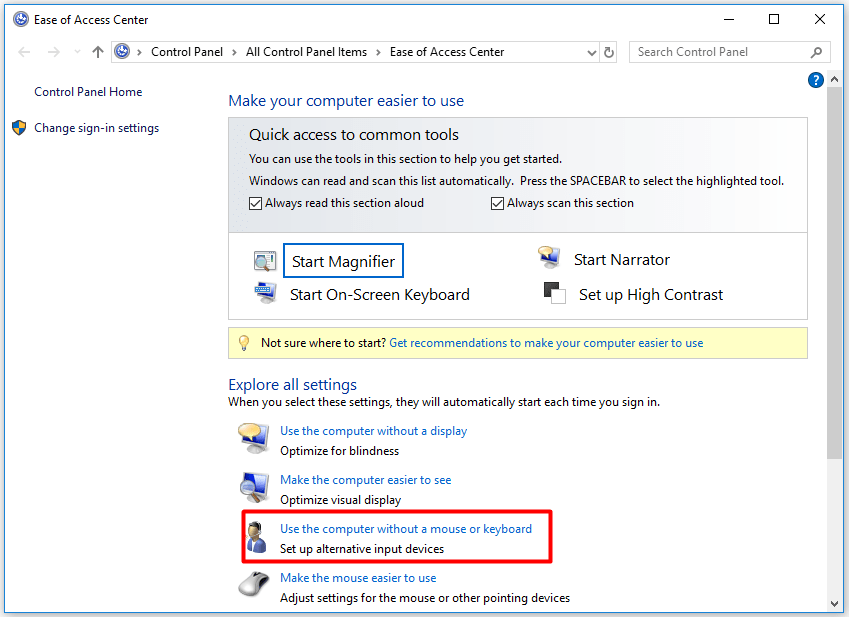Screen dimensions: 849x617
Task: Open the On-Screen Keyboard icon
Action: coord(265,294)
